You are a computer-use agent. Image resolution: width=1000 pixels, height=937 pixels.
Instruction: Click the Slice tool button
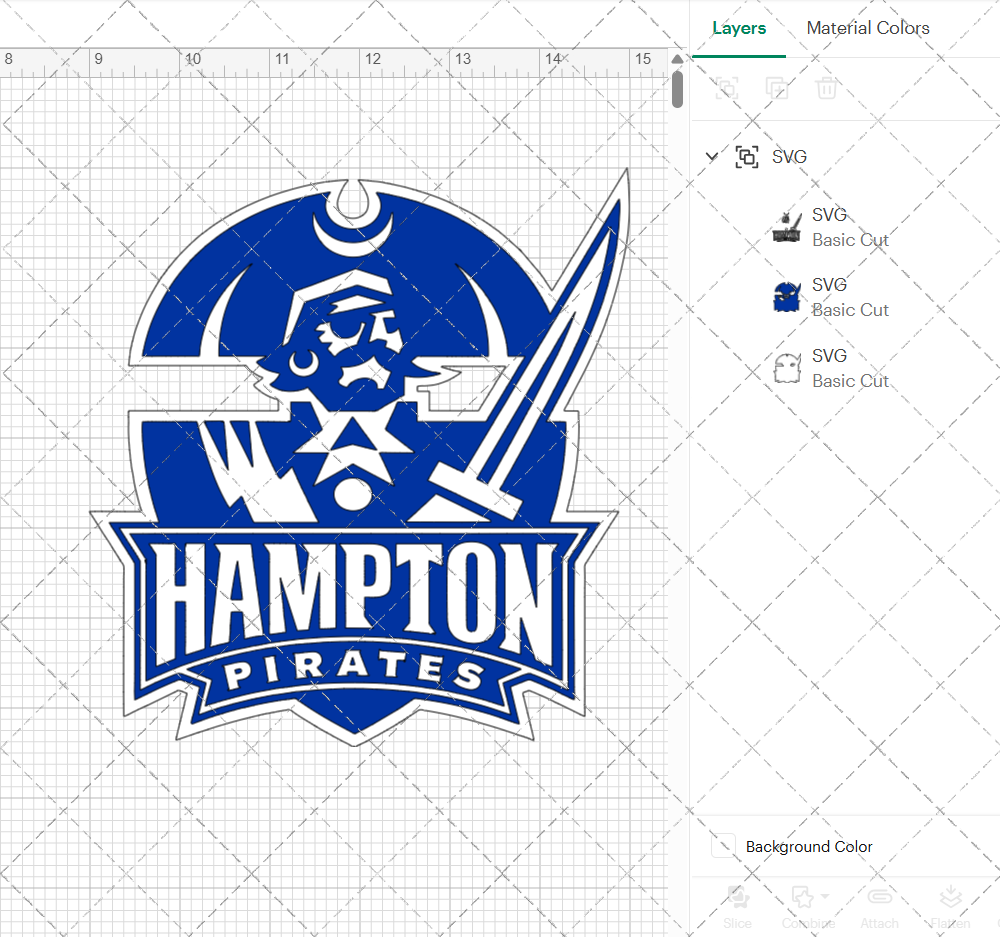(737, 906)
